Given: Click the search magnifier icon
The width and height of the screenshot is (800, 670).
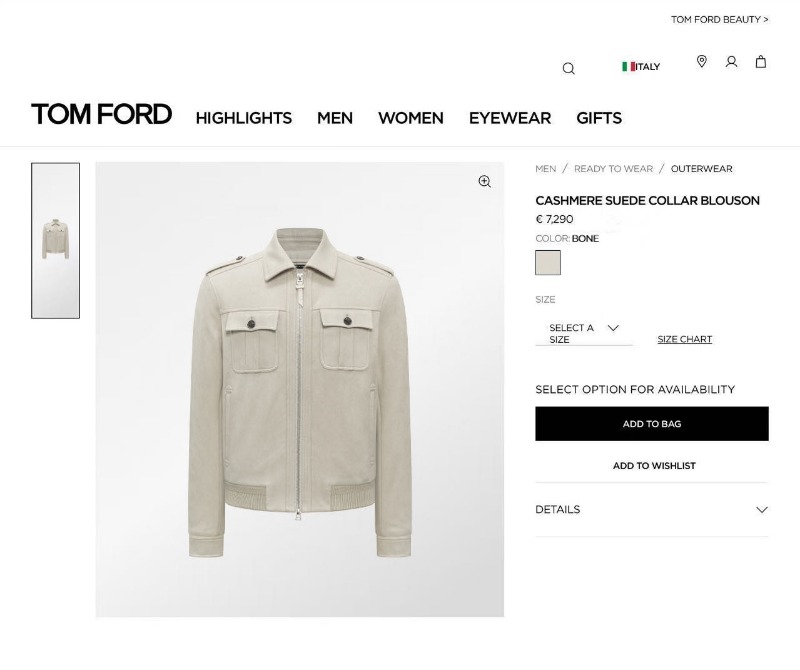Looking at the screenshot, I should pyautogui.click(x=568, y=68).
